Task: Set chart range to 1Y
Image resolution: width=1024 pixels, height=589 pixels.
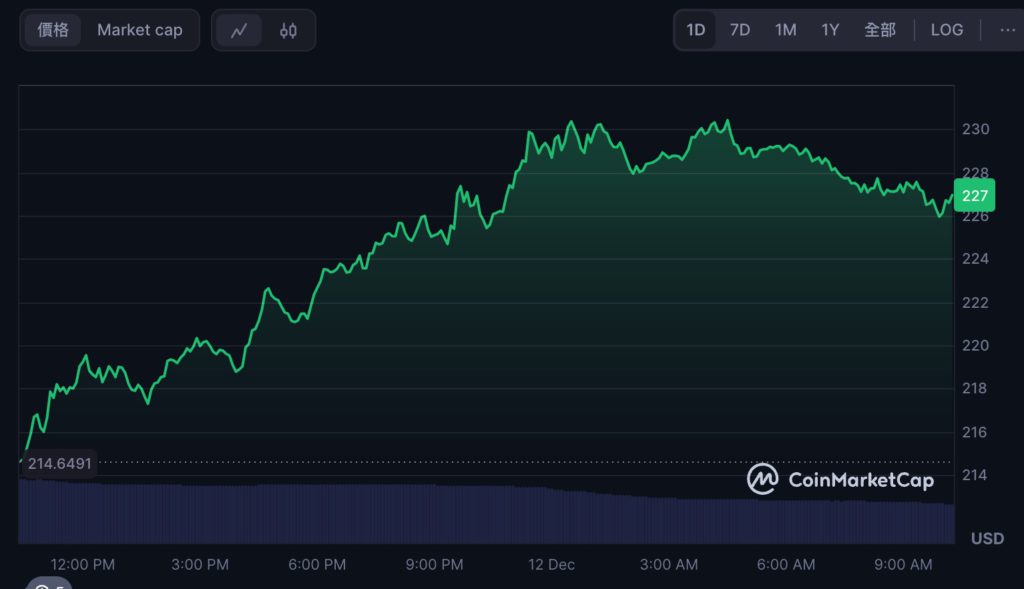Action: [x=830, y=30]
